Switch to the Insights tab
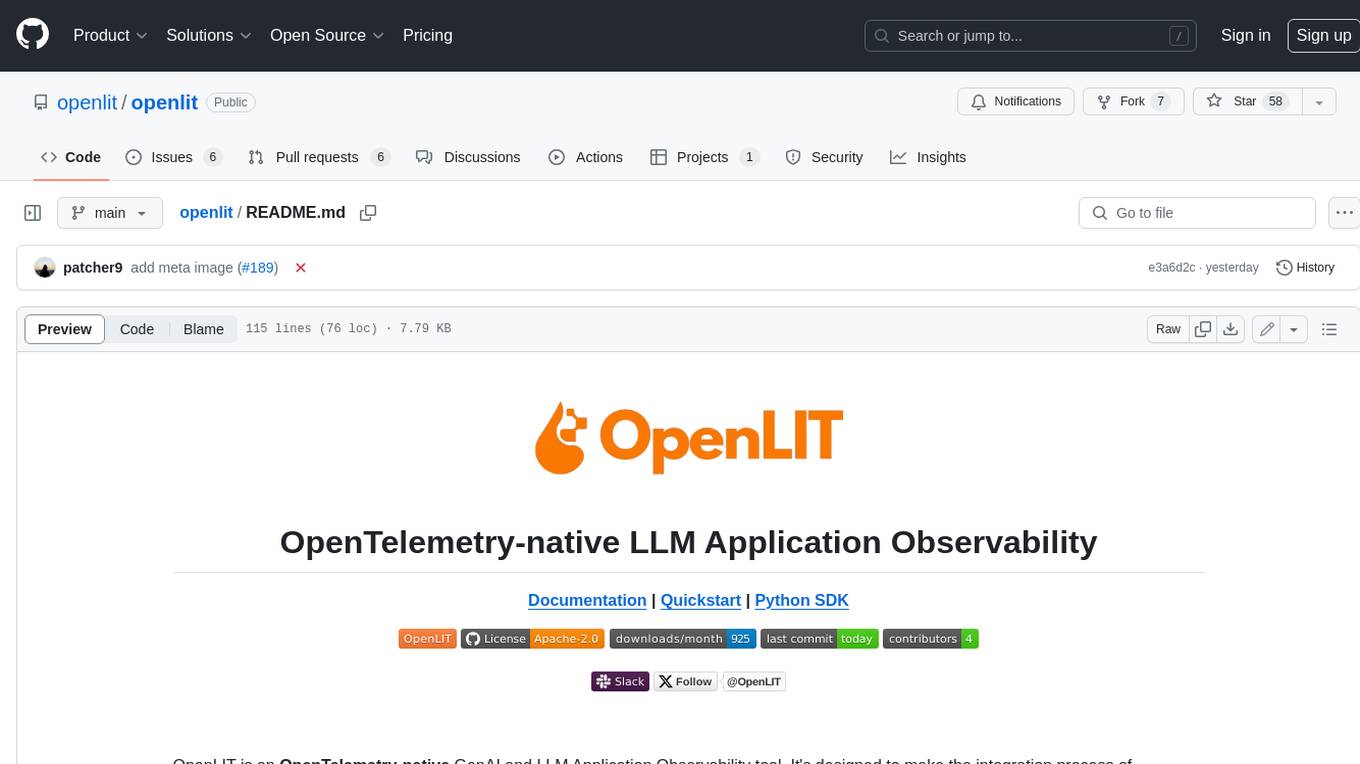 click(928, 157)
